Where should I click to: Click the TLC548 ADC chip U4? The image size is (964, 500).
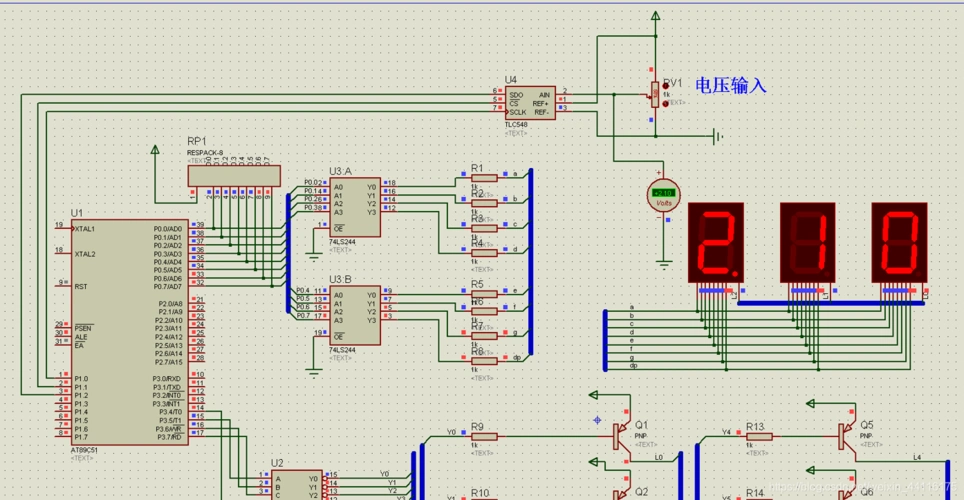529,104
